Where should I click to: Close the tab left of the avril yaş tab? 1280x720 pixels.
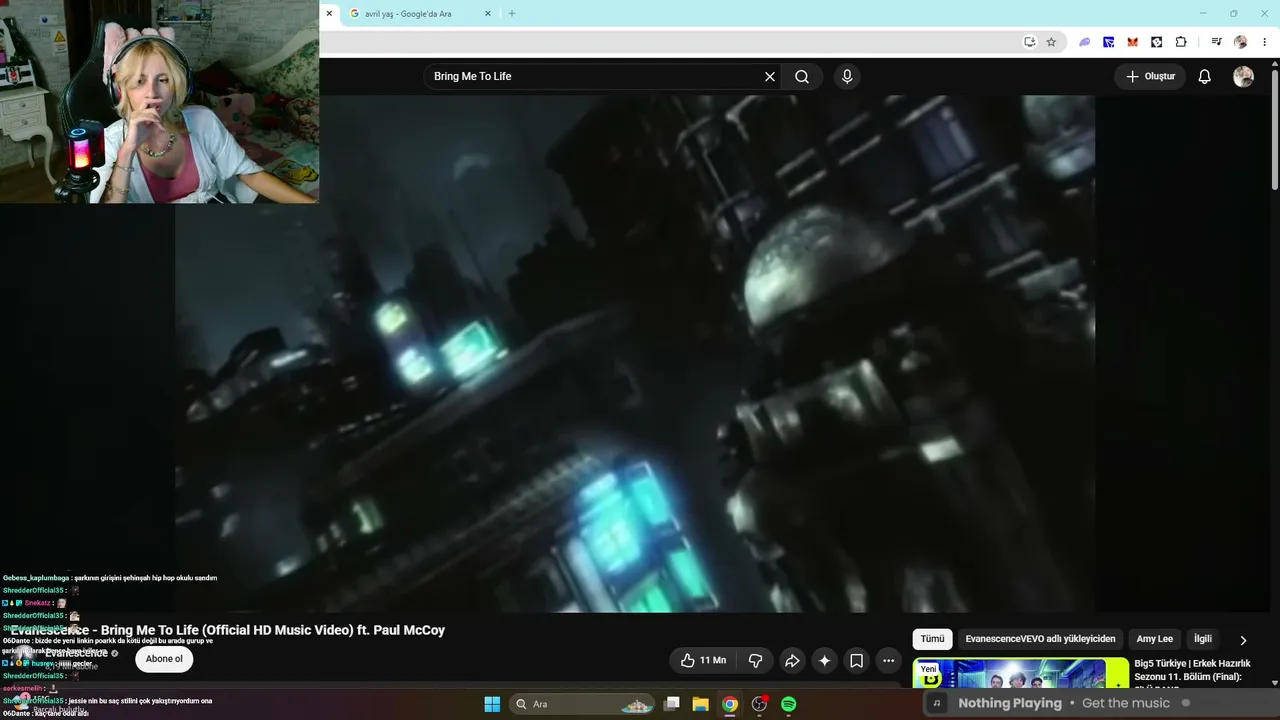pos(329,14)
